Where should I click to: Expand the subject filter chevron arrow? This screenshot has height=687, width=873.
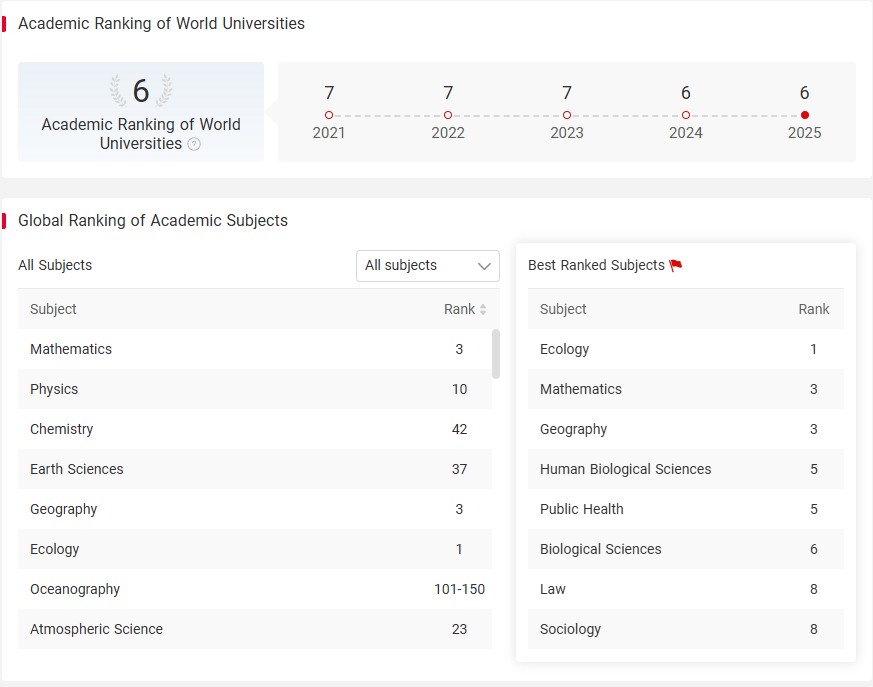point(484,266)
